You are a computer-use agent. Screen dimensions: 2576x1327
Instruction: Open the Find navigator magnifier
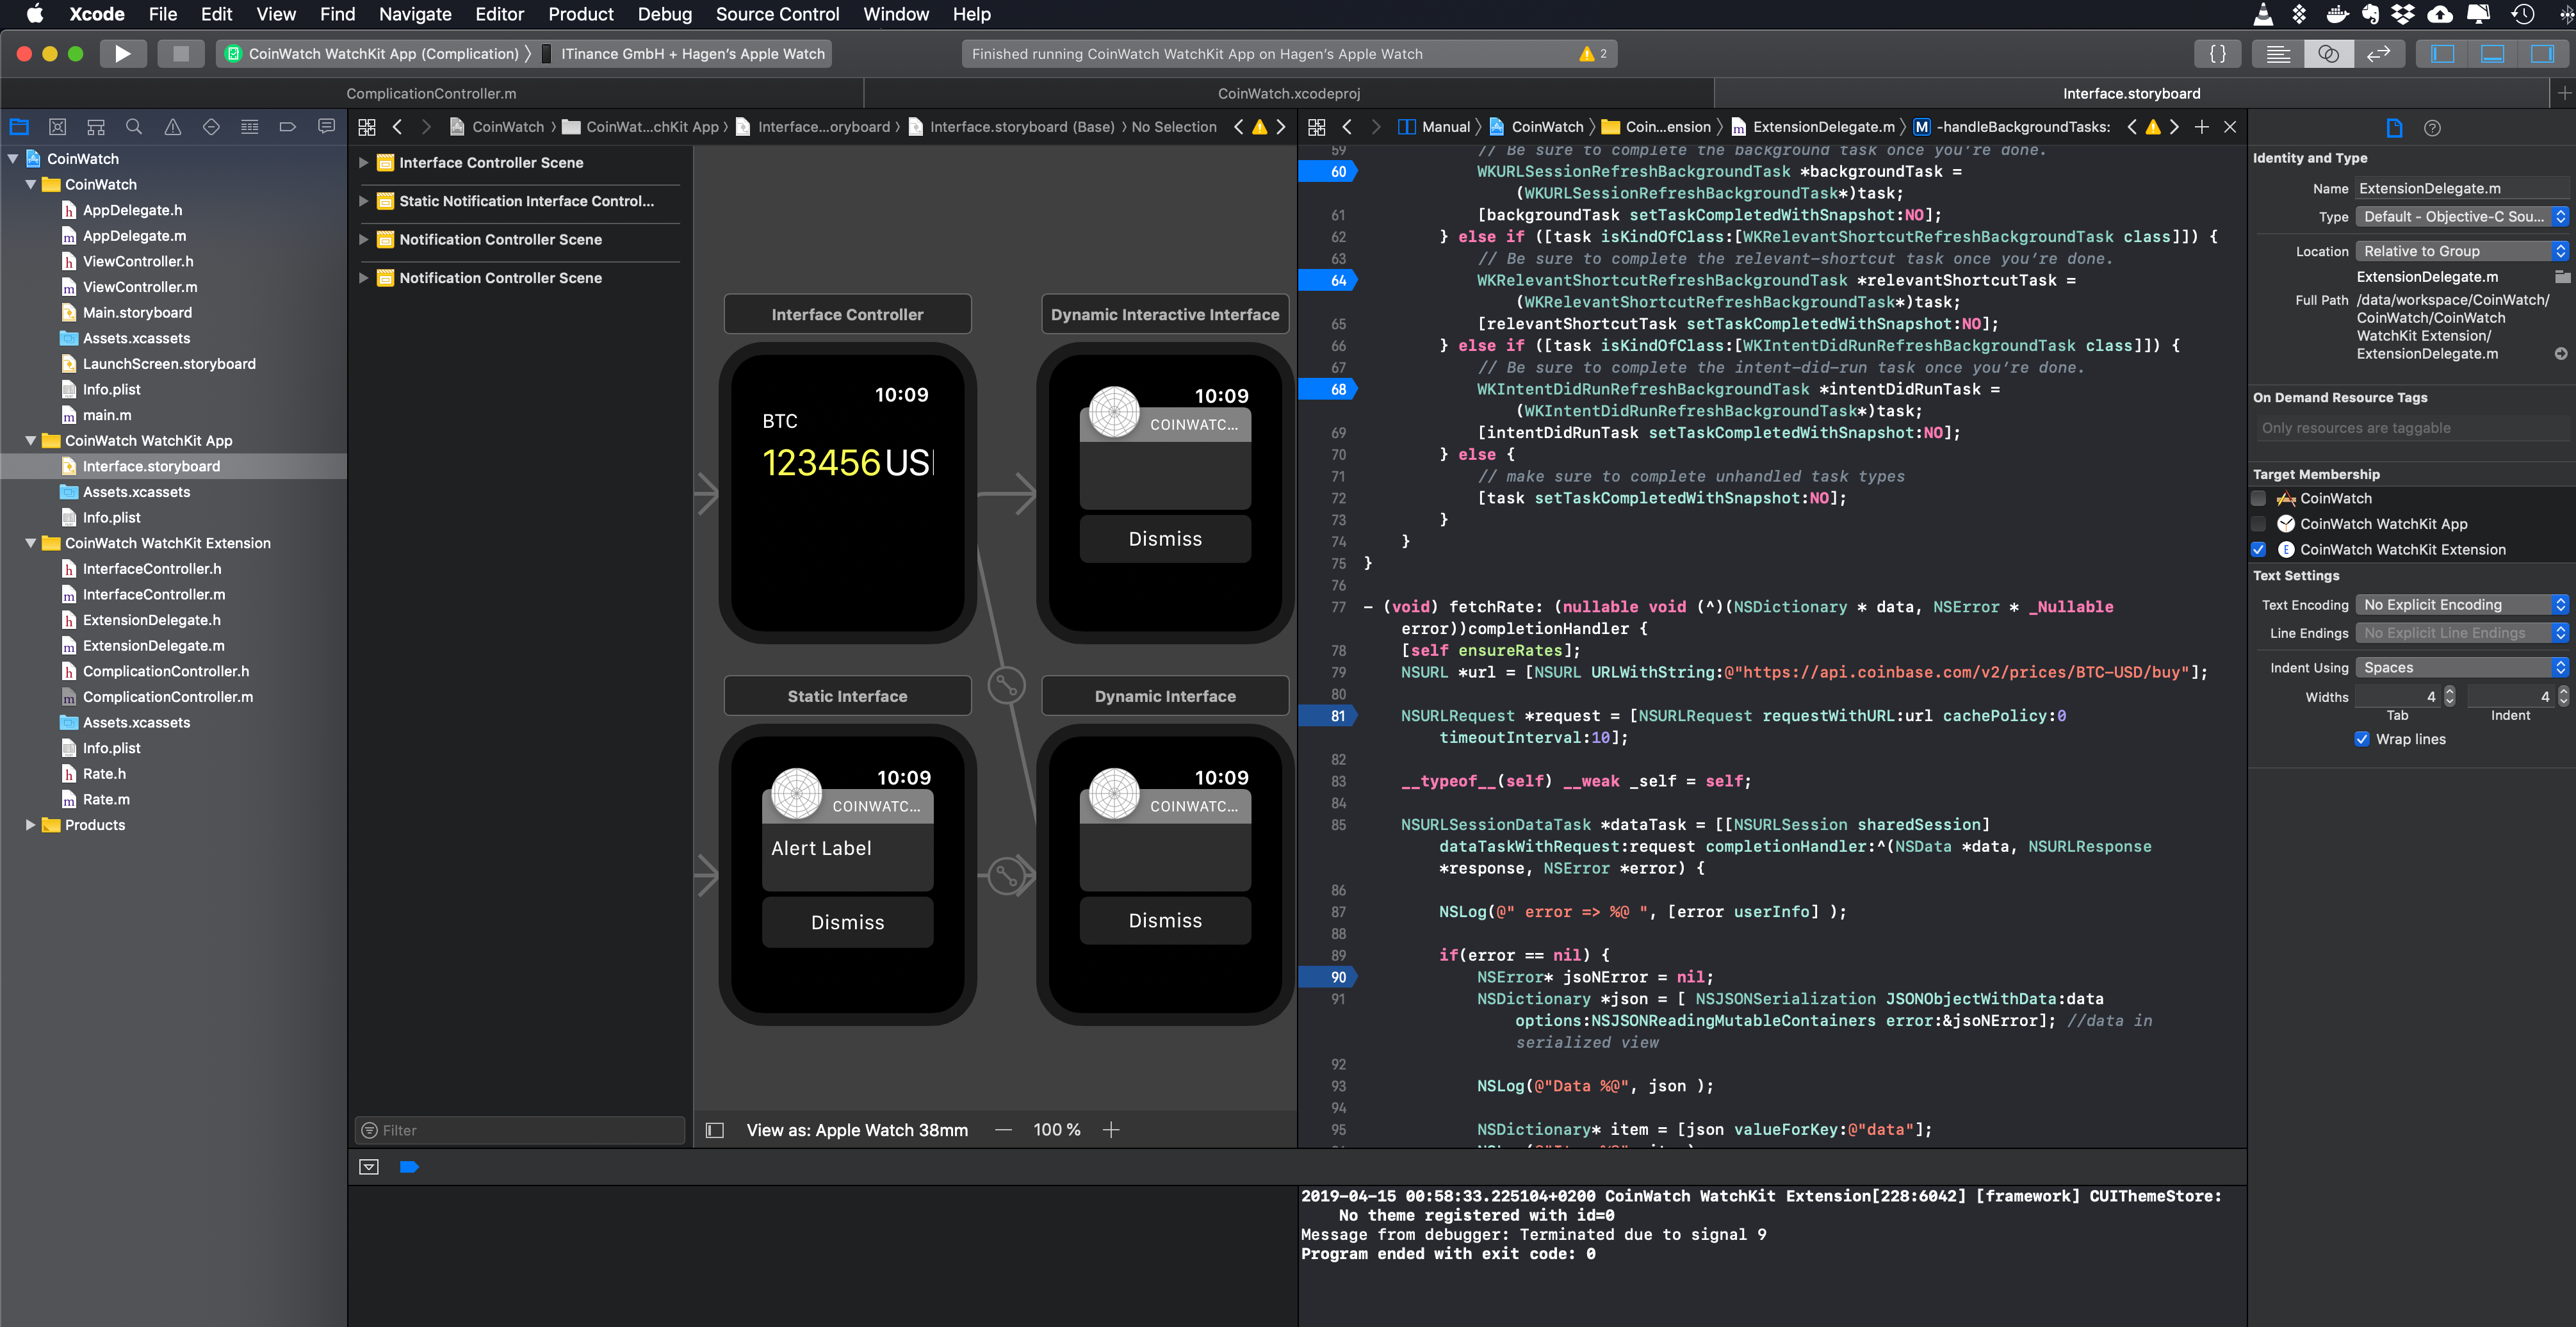tap(134, 127)
